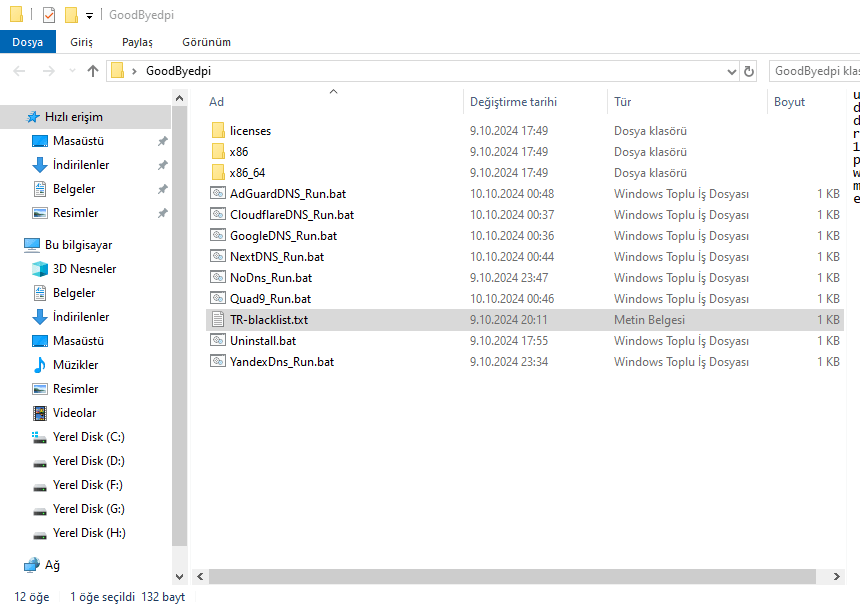
Task: Select CloudflareDNS_Run.bat batch file icon
Action: [x=218, y=214]
